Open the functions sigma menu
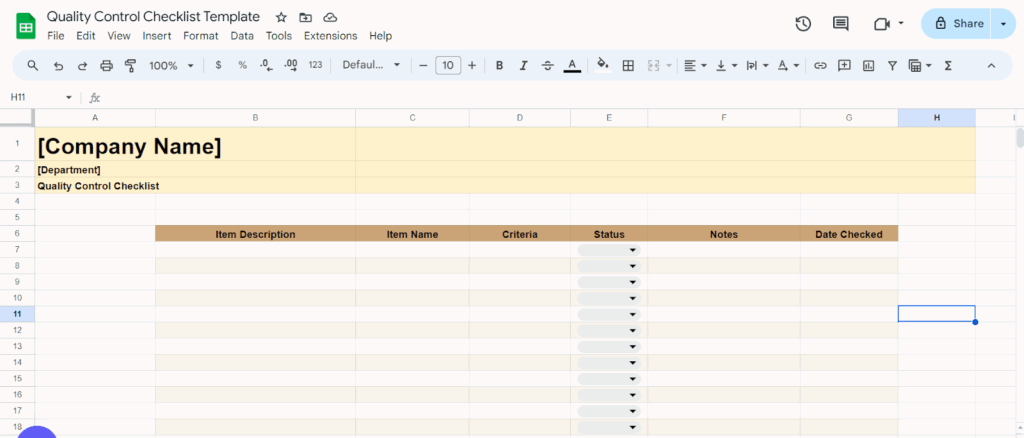Screen dimensions: 1024x438 coord(948,65)
